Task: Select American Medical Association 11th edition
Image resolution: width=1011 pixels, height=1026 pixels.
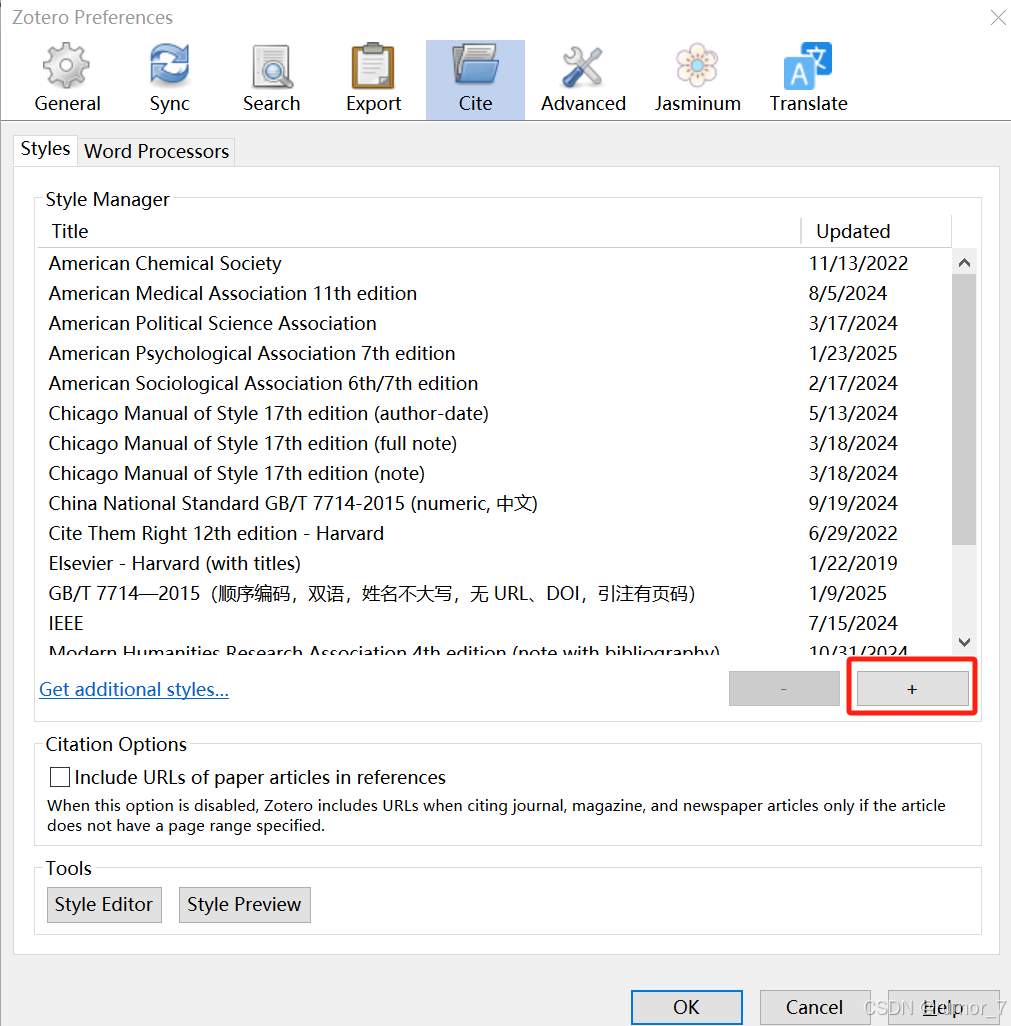Action: pos(495,293)
